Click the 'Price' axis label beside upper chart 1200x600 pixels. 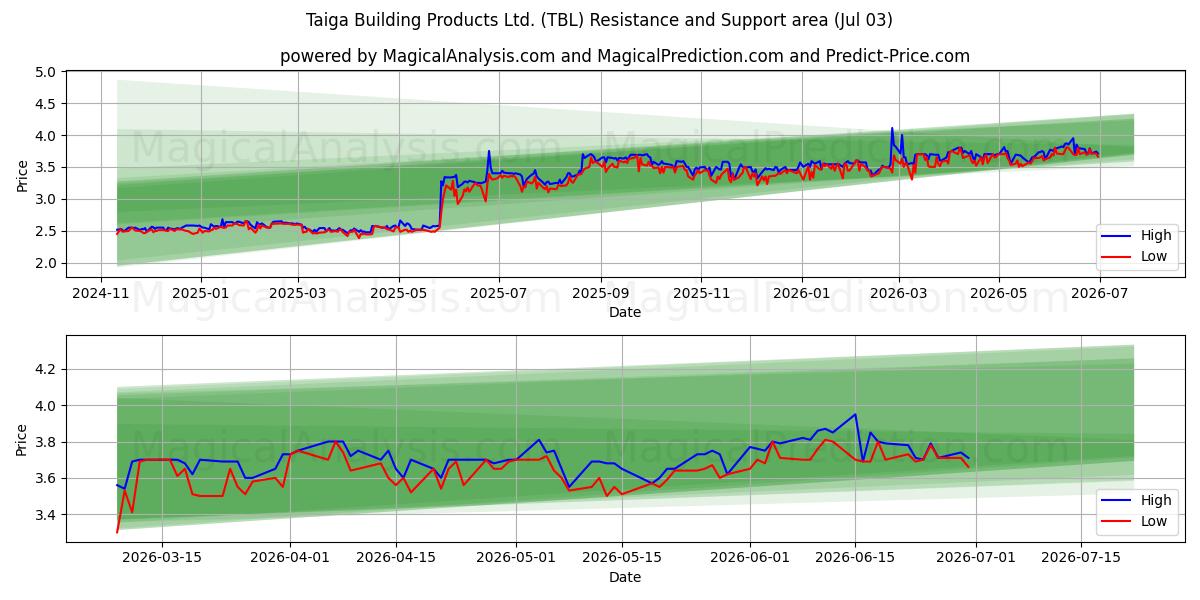(22, 175)
